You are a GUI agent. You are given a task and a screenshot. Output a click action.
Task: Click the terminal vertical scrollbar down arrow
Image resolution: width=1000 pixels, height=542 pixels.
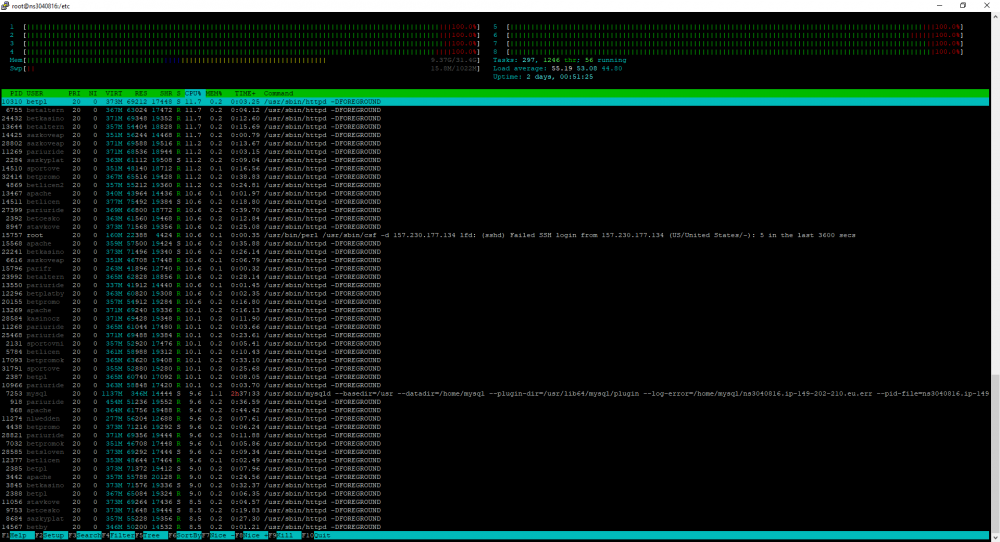pyautogui.click(x=995, y=537)
